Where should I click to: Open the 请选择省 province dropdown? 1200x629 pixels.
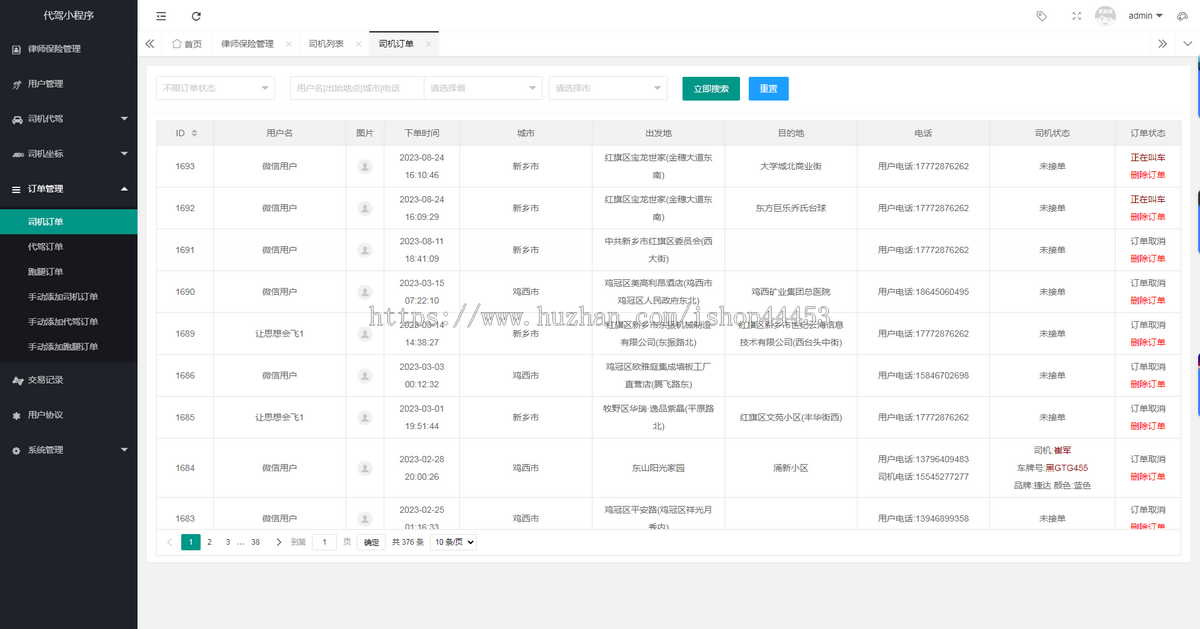(x=483, y=88)
